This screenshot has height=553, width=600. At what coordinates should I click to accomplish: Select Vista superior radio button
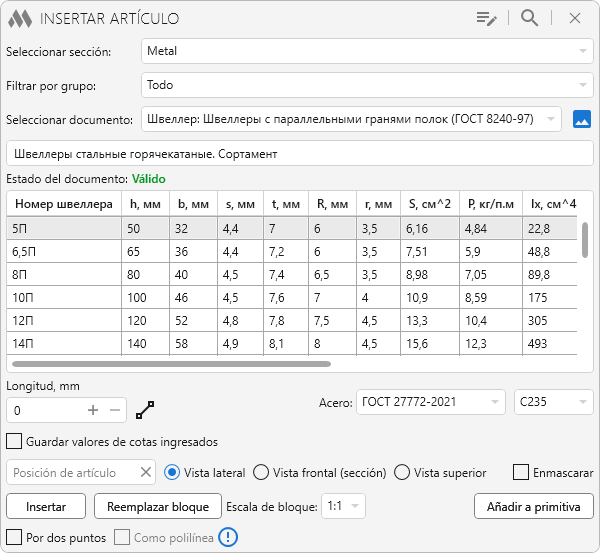[x=402, y=472]
